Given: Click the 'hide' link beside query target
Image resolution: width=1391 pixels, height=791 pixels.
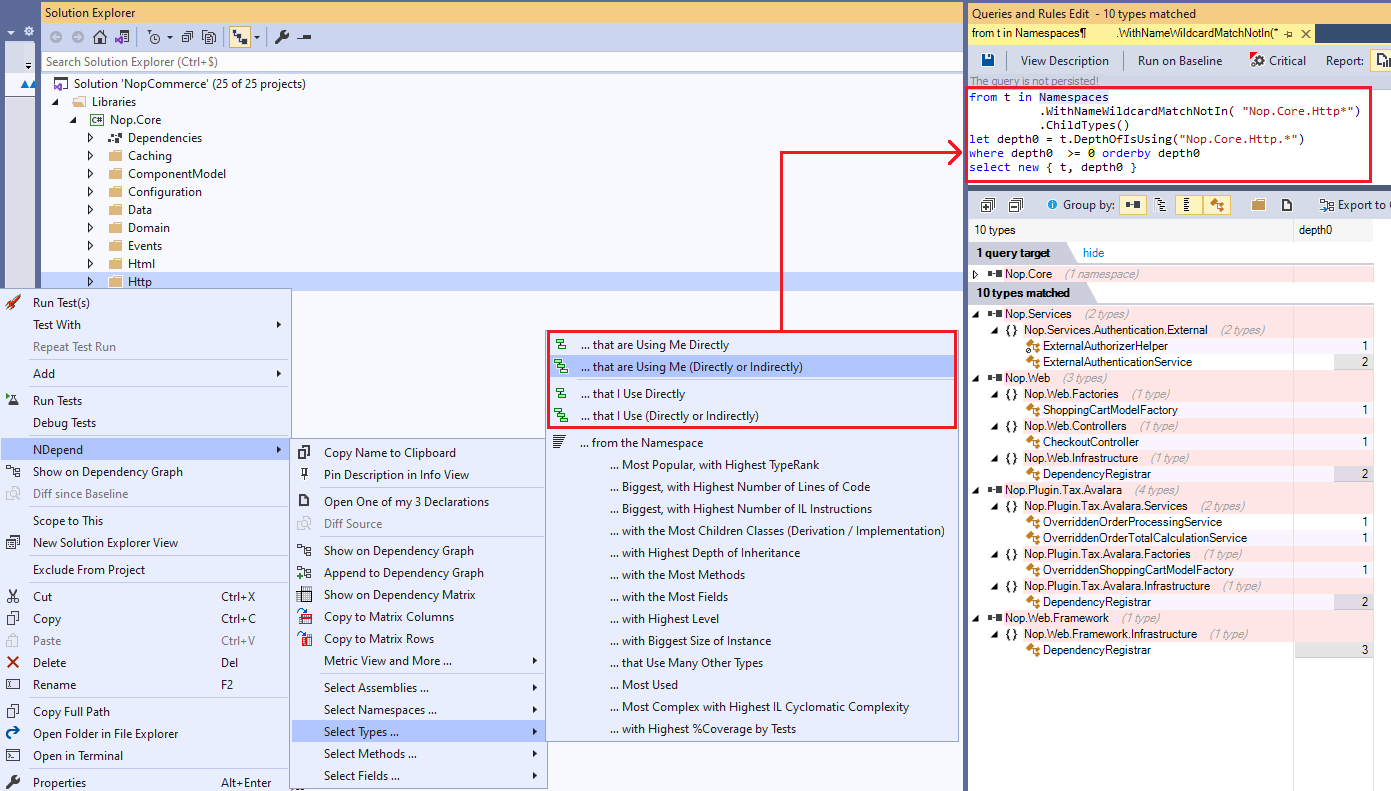Looking at the screenshot, I should click(1093, 253).
